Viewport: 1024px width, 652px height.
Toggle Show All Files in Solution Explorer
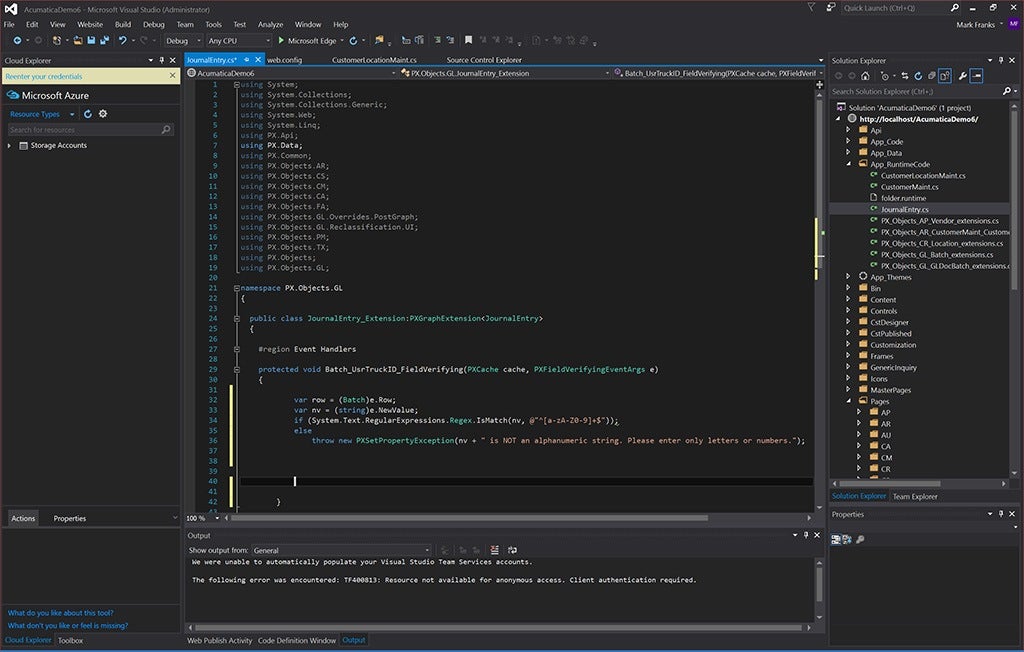(945, 76)
